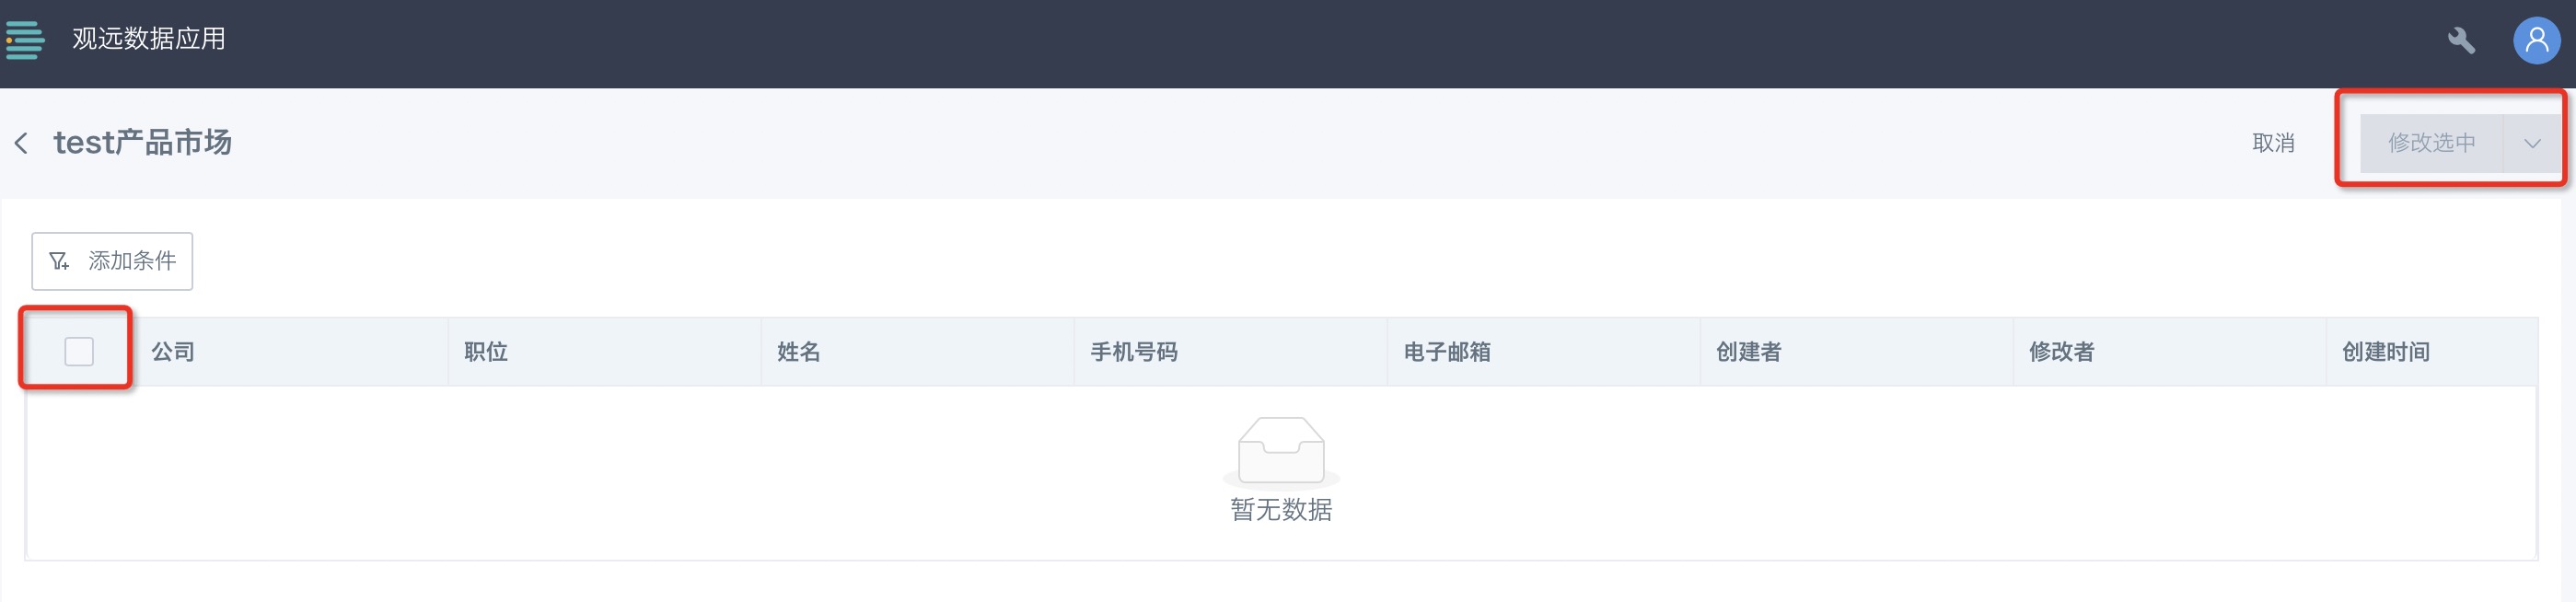
Task: Click the empty inbox 暂无数据 icon
Action: pyautogui.click(x=1281, y=450)
